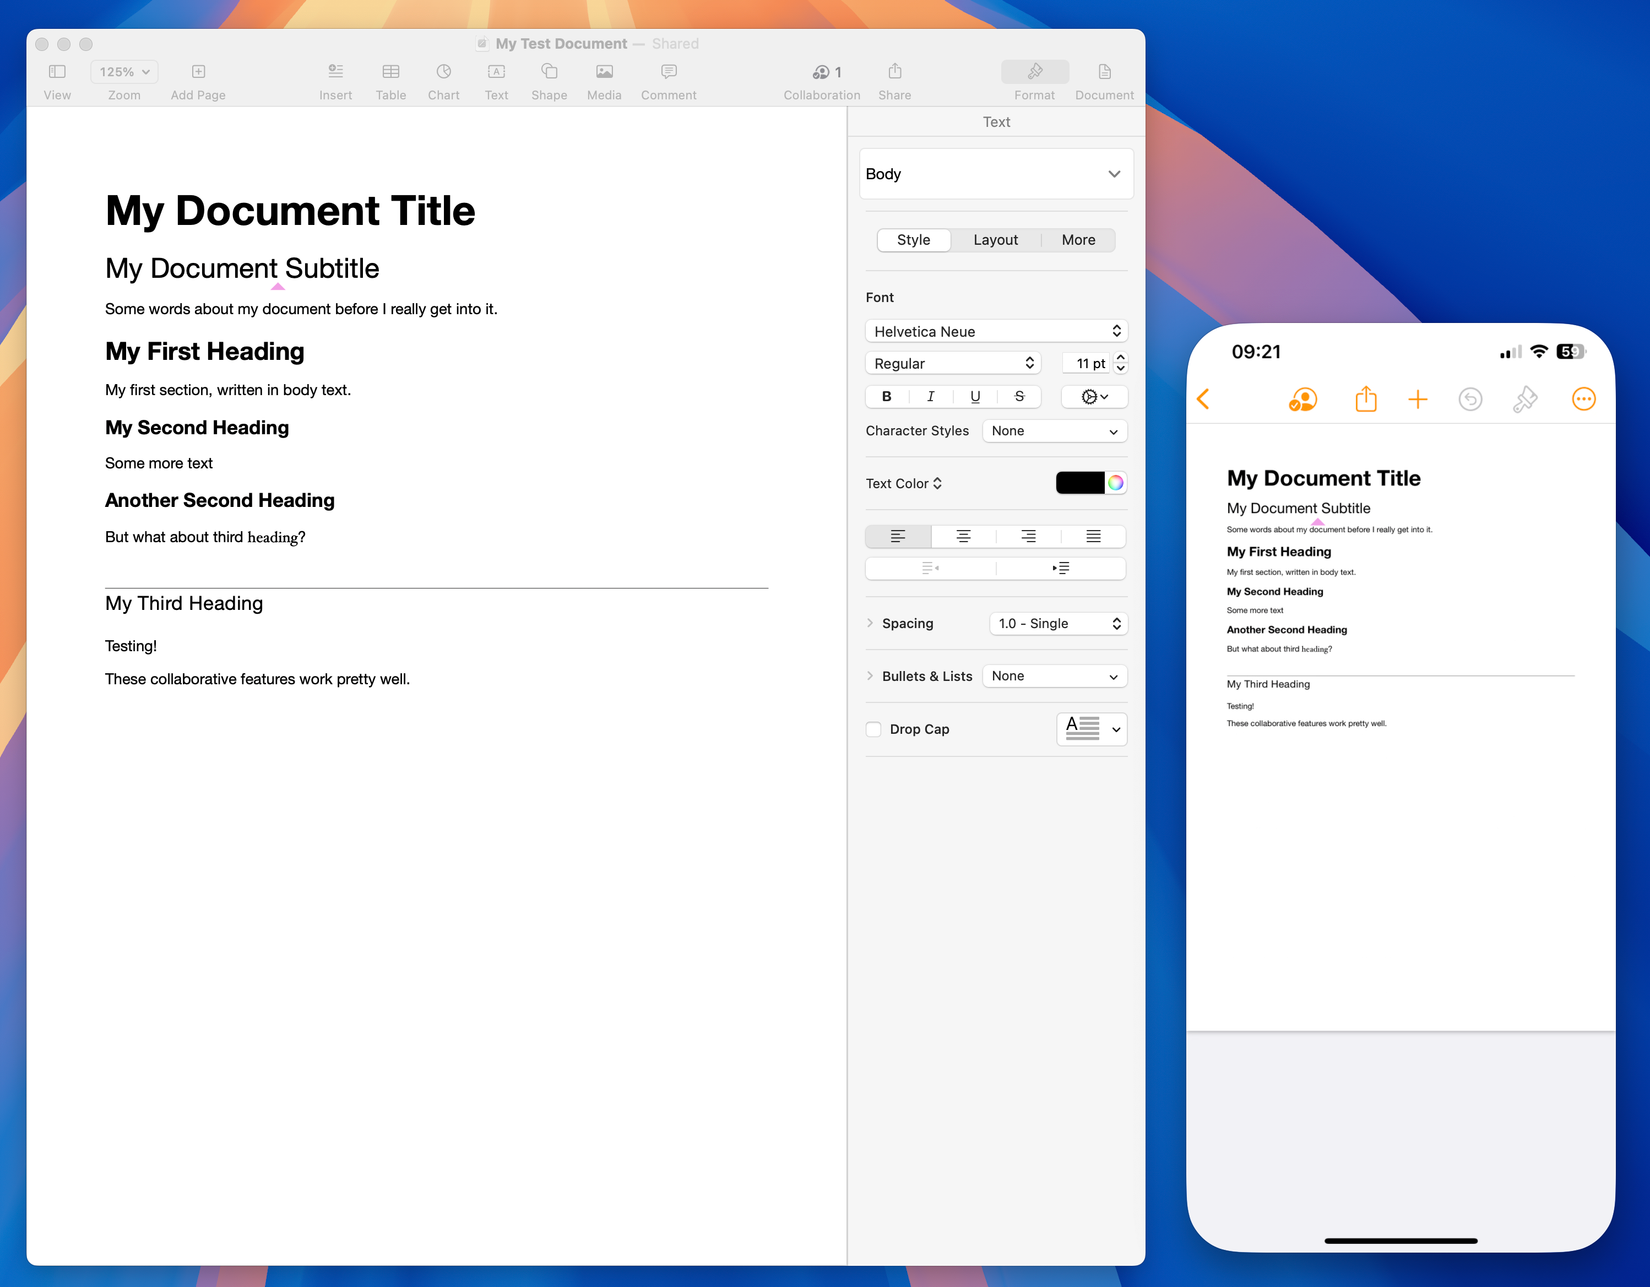Viewport: 1650px width, 1287px height.
Task: Open the Text Color swatch
Action: pyautogui.click(x=1083, y=482)
